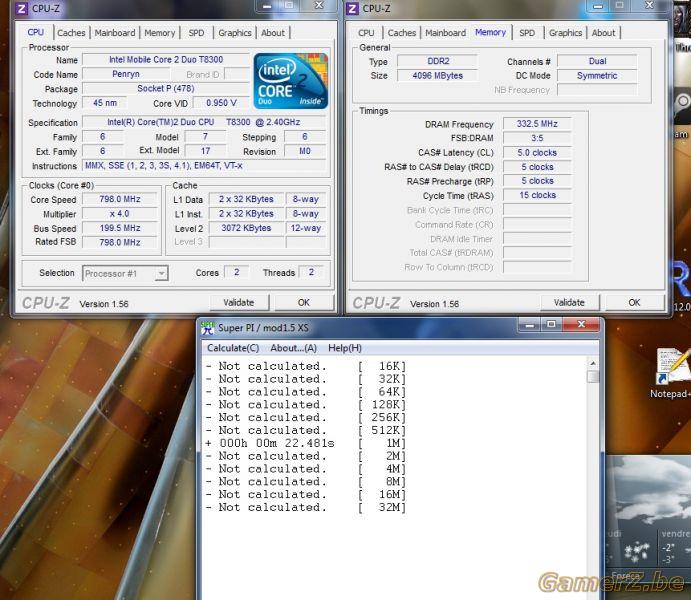Image resolution: width=691 pixels, height=600 pixels.
Task: Click the Bus Speed value '199.5 MHz'
Action: [x=119, y=228]
